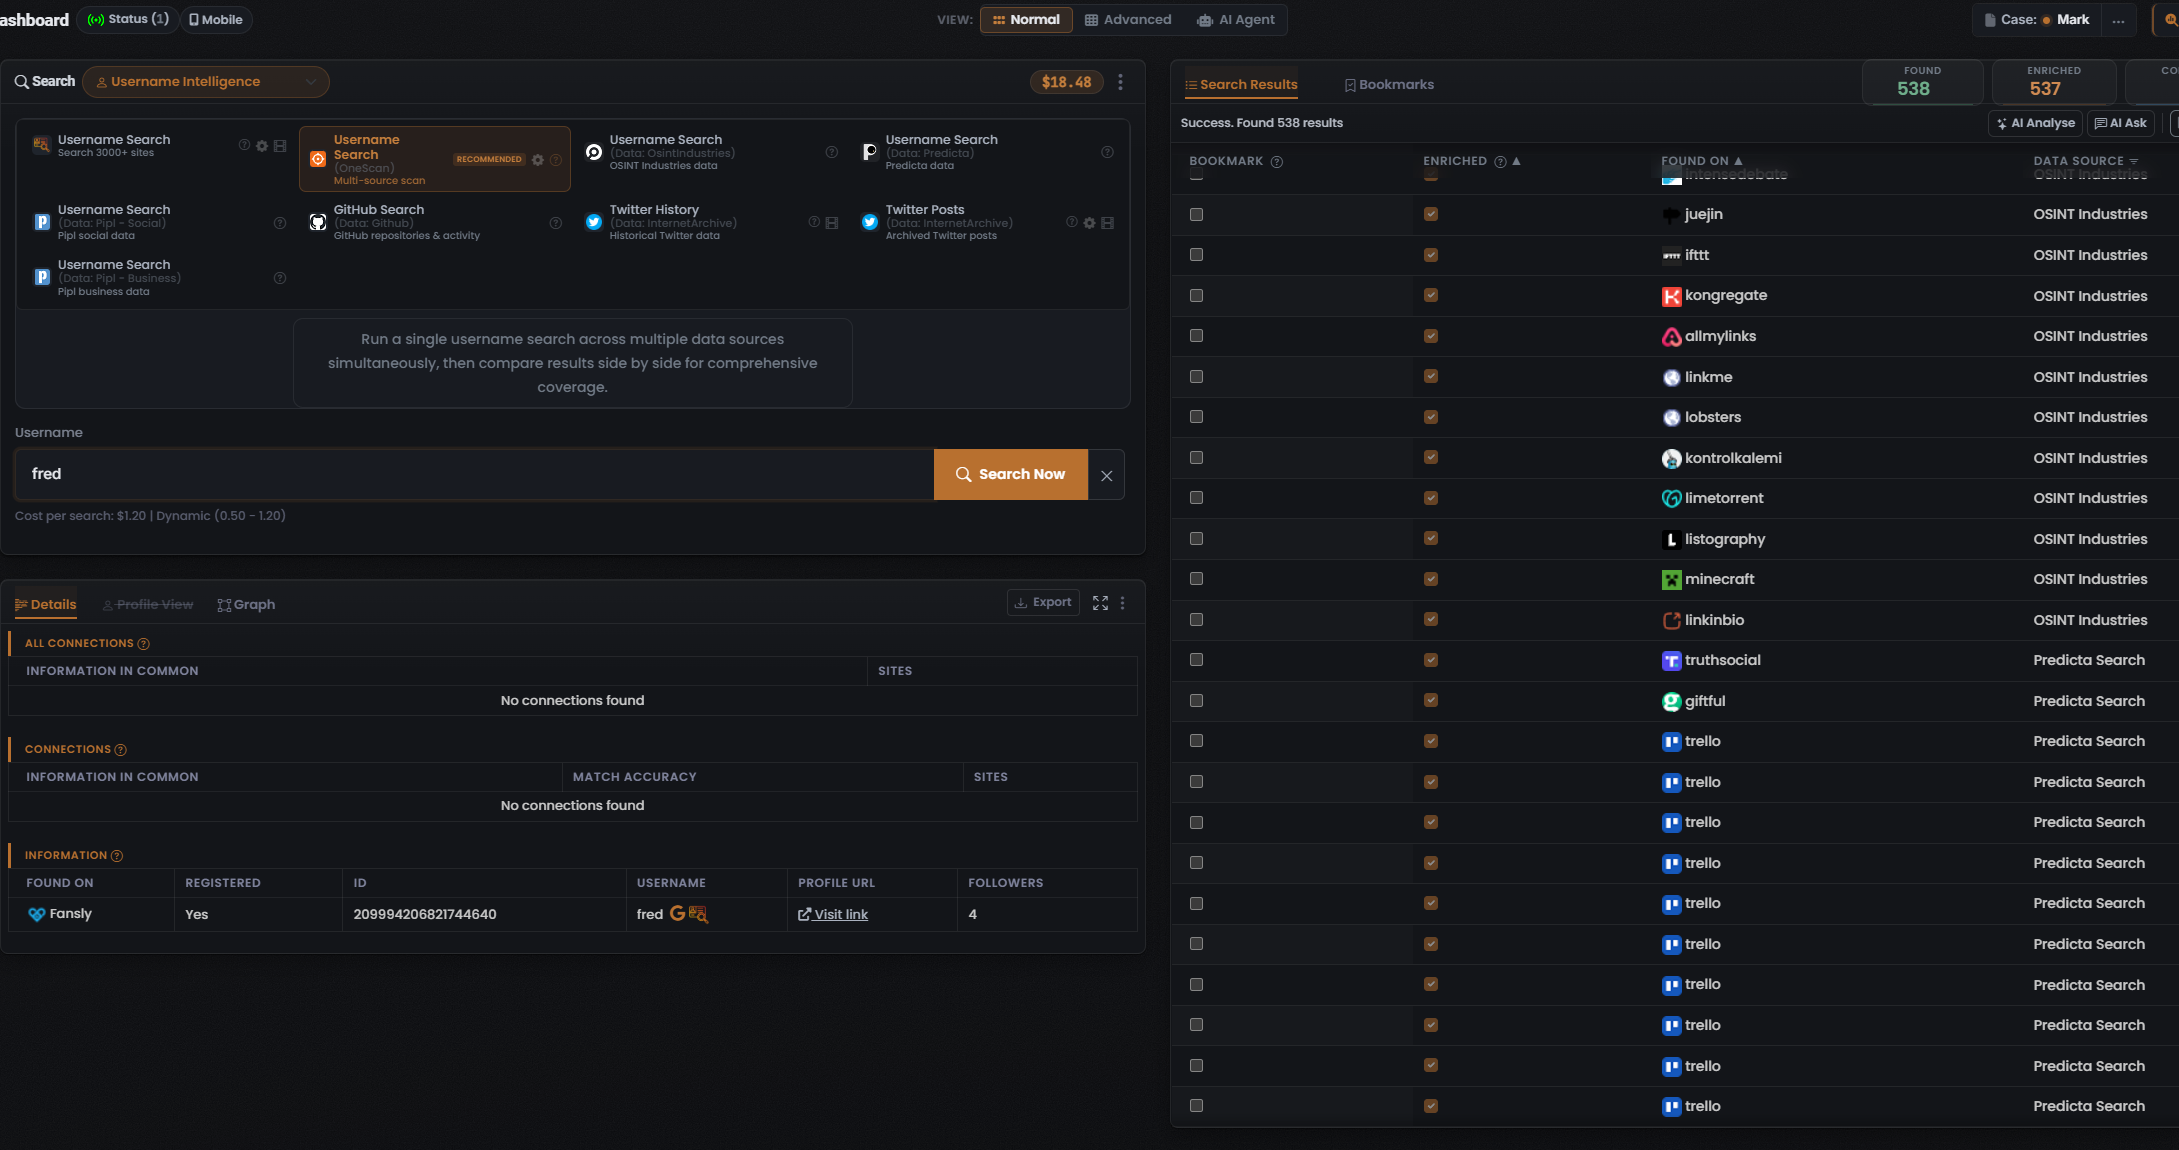Open AI Ask for results
Image resolution: width=2179 pixels, height=1150 pixels.
[2120, 123]
